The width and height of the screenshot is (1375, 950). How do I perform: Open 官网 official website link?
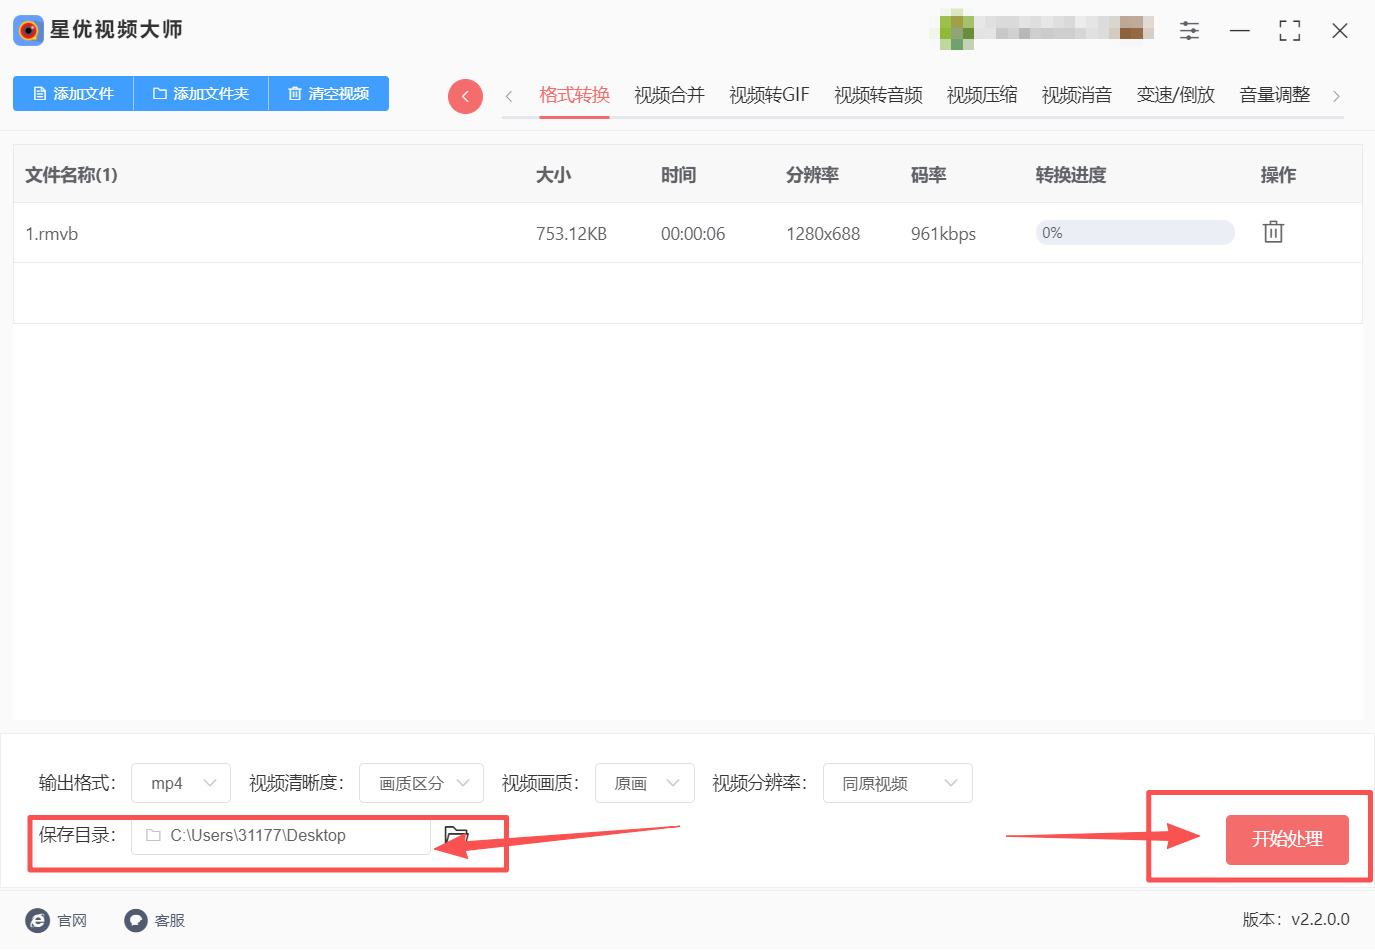(57, 920)
